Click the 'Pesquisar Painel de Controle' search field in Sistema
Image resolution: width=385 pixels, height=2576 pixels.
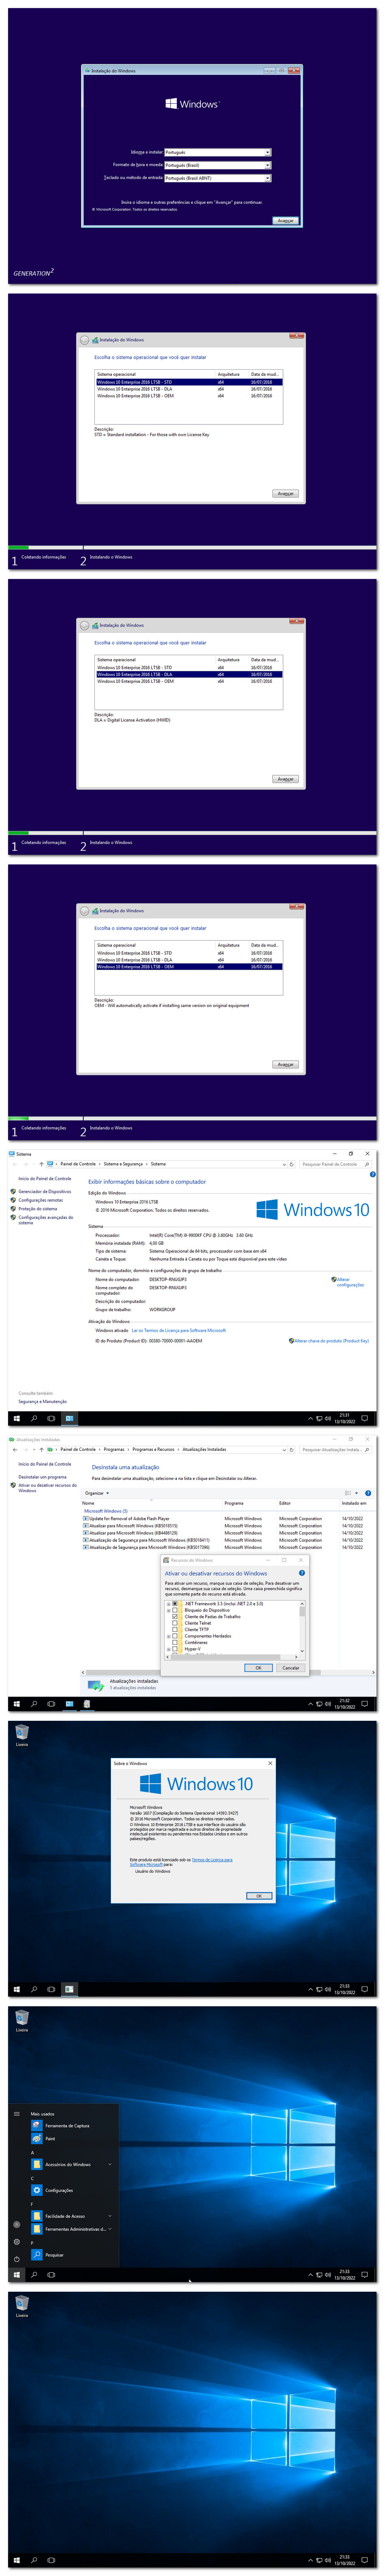pyautogui.click(x=336, y=1164)
